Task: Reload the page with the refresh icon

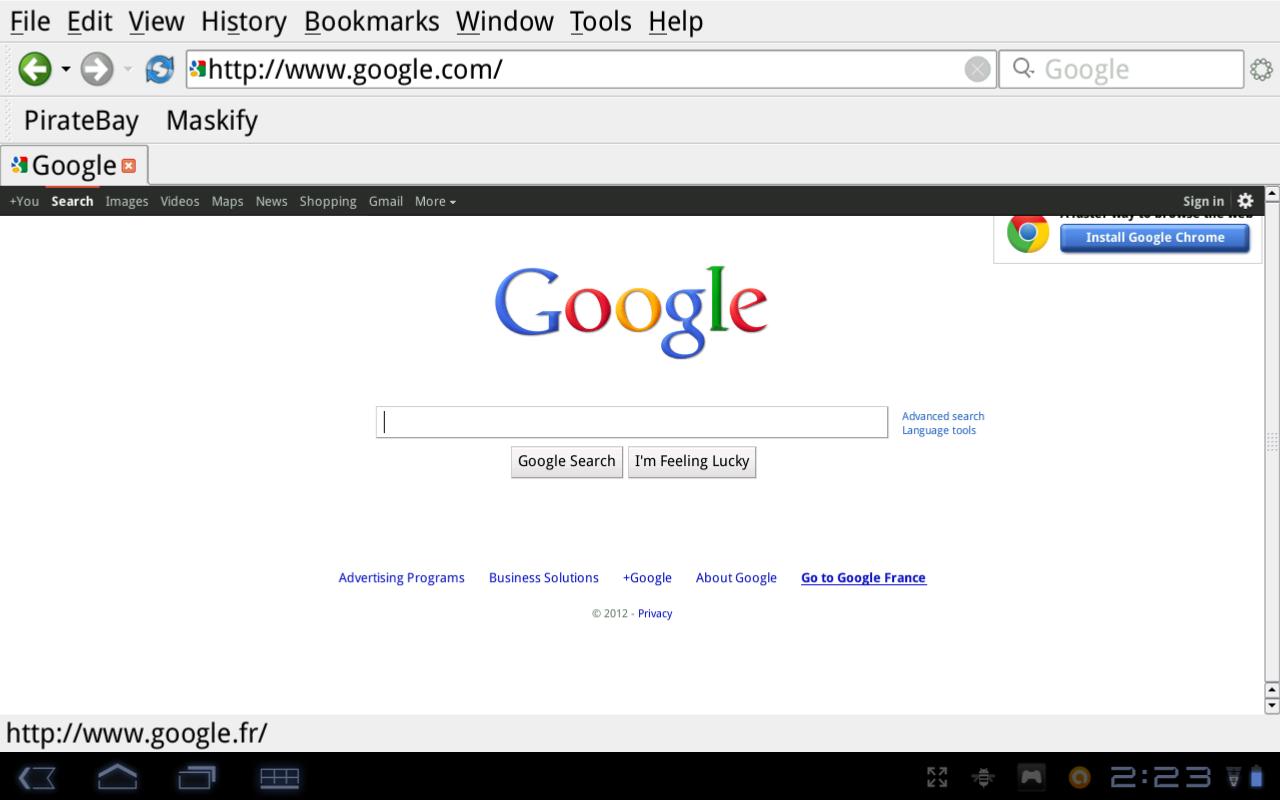Action: click(159, 69)
